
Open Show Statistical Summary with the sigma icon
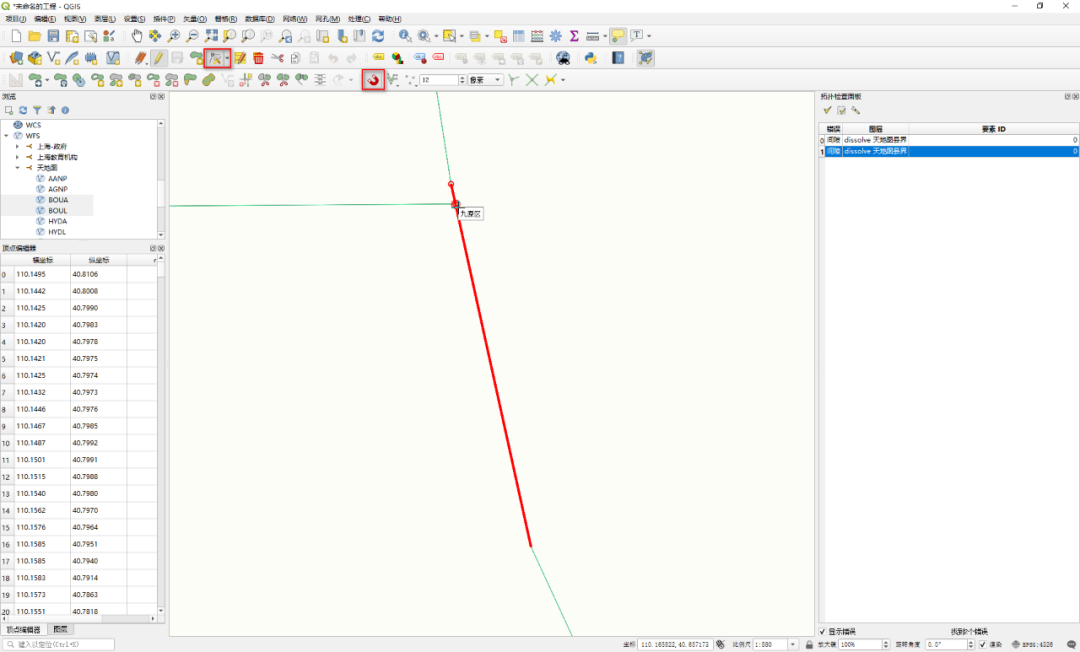coord(573,36)
